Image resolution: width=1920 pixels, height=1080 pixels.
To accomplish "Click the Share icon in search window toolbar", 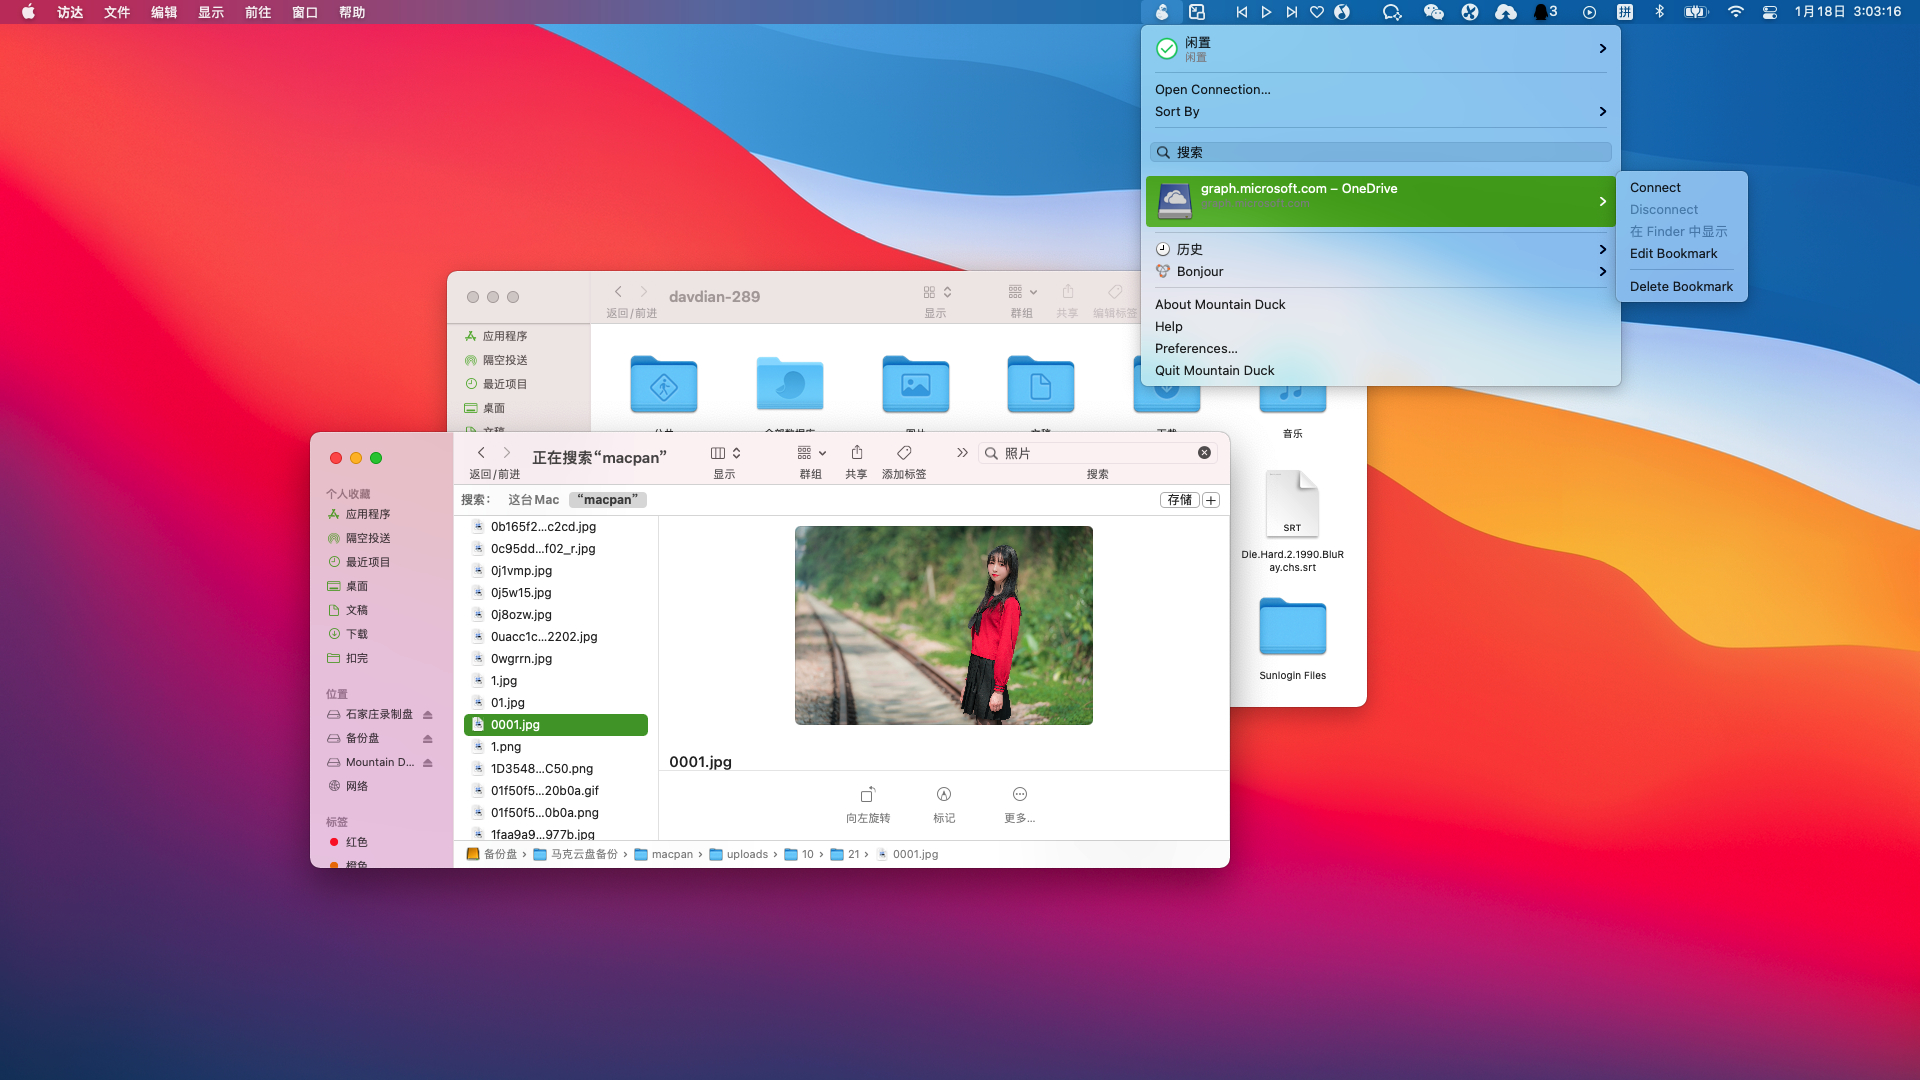I will click(x=856, y=453).
